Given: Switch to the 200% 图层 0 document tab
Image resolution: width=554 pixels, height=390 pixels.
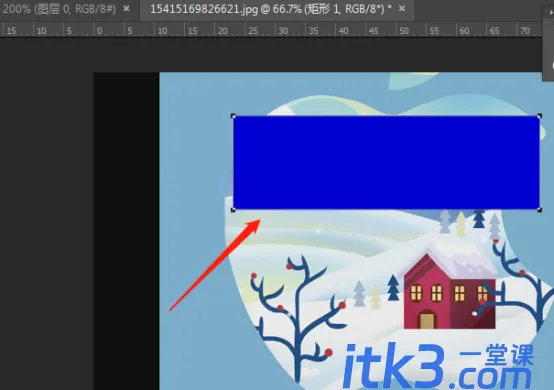Looking at the screenshot, I should 59,9.
